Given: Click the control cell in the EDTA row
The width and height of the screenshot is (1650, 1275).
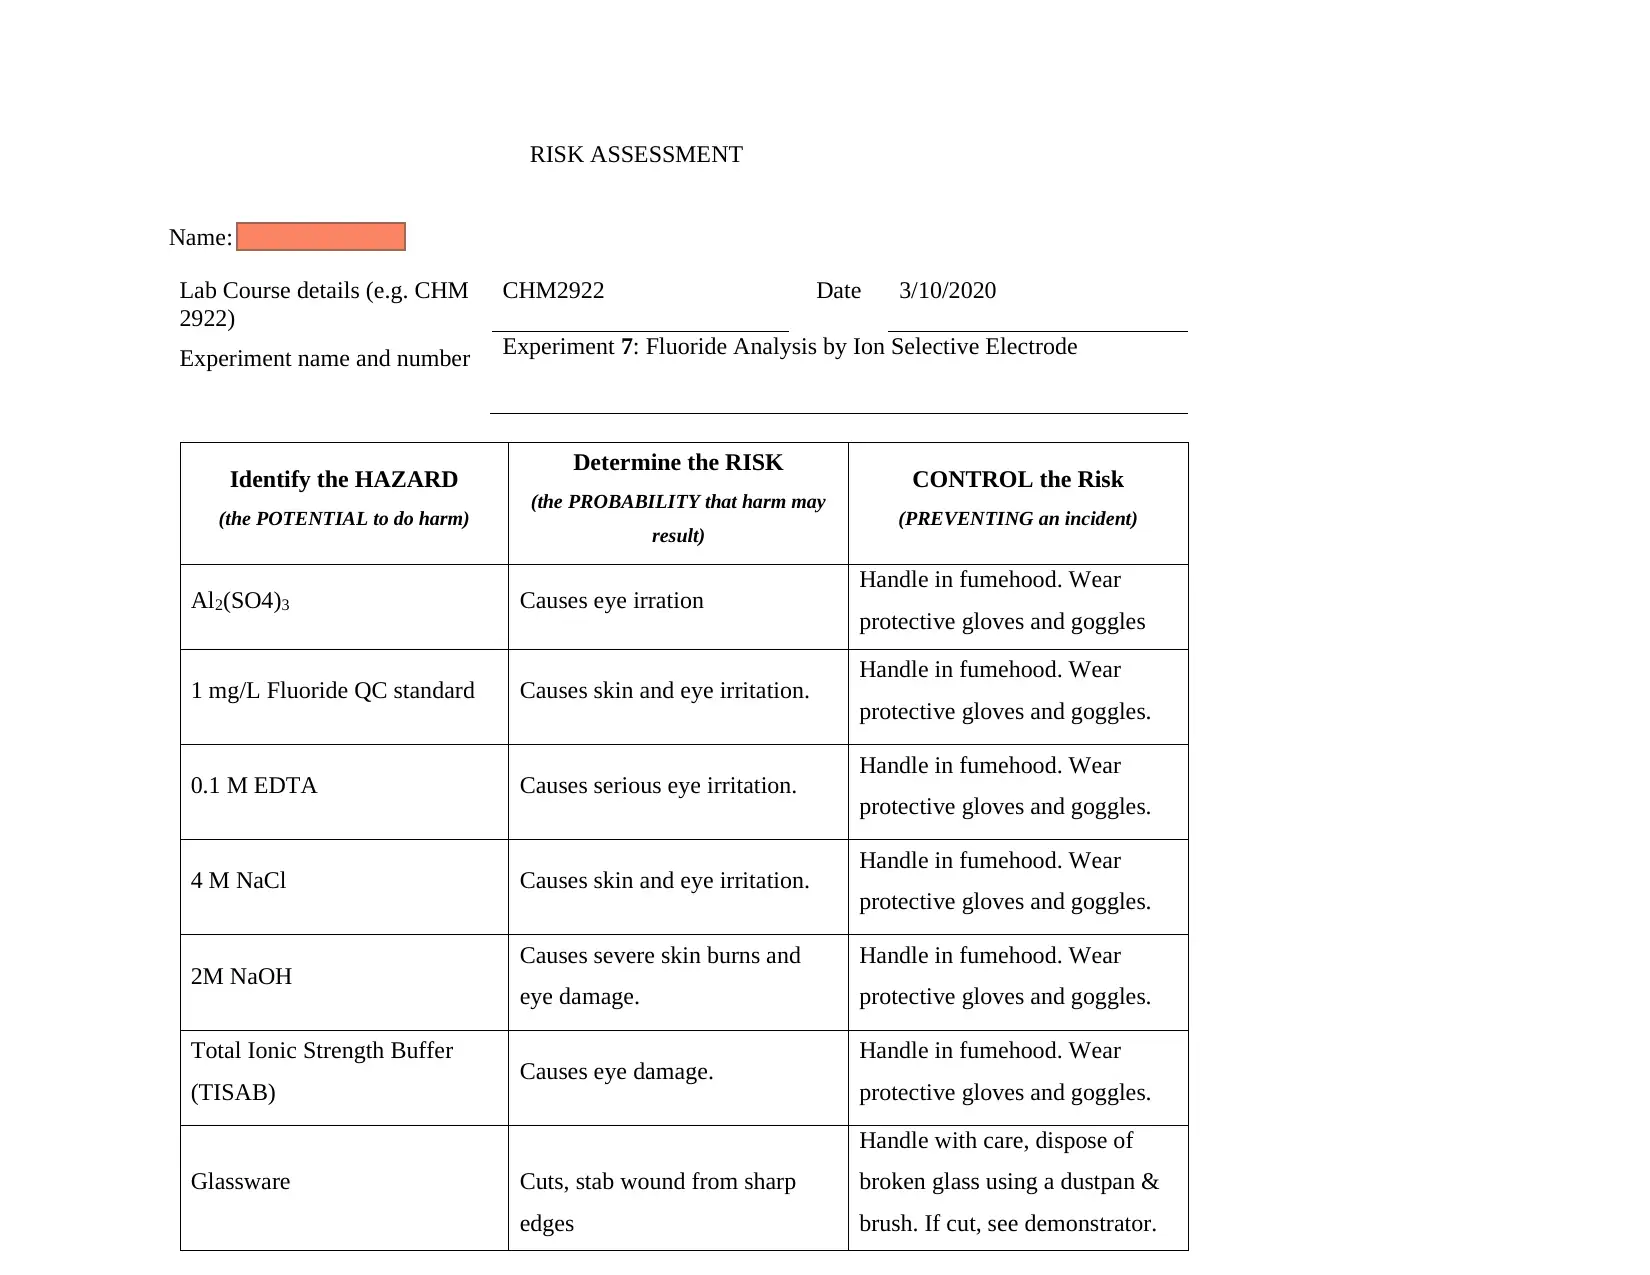Looking at the screenshot, I should [x=1018, y=792].
